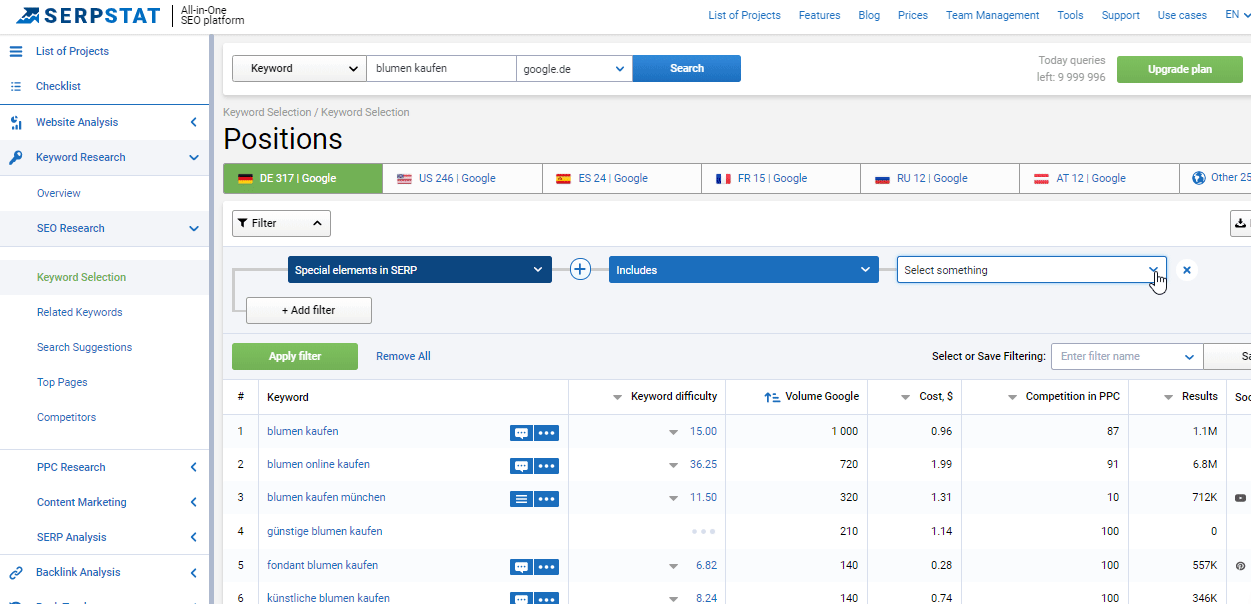Click the + Add filter button
1251x604 pixels.
coord(309,310)
